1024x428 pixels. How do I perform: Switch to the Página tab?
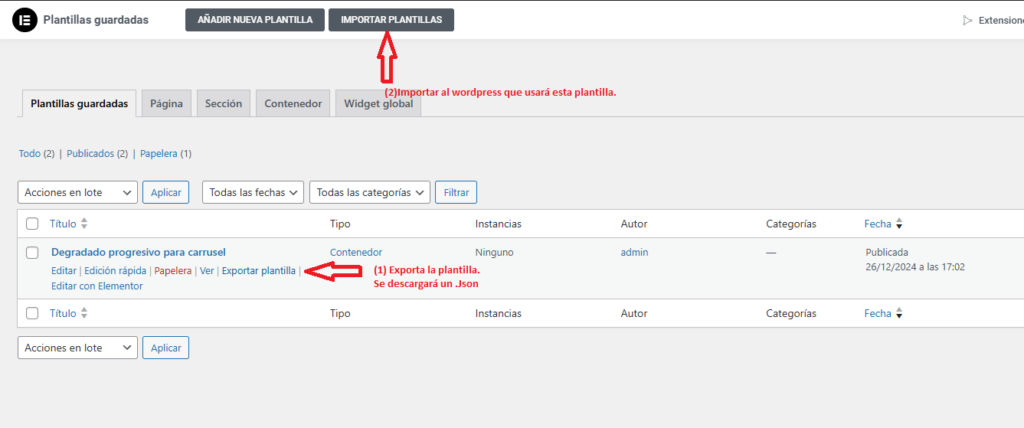[x=166, y=103]
